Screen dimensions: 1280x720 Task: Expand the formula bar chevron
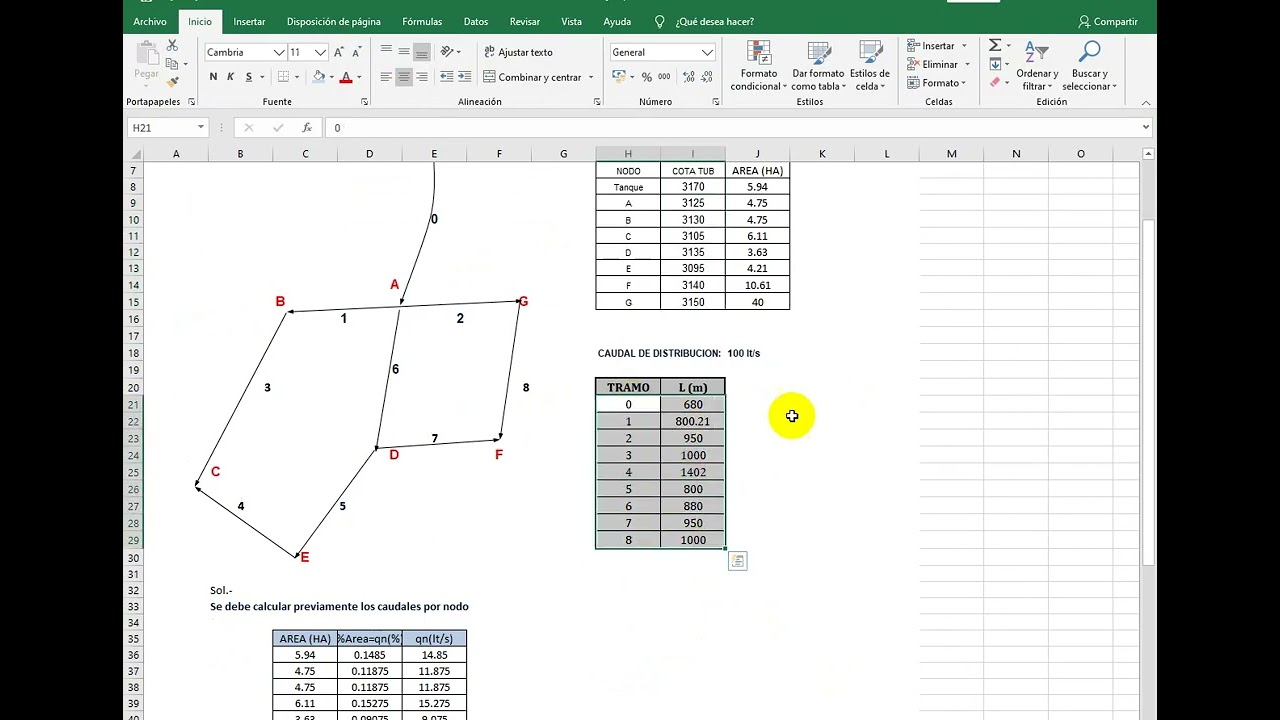point(1146,127)
